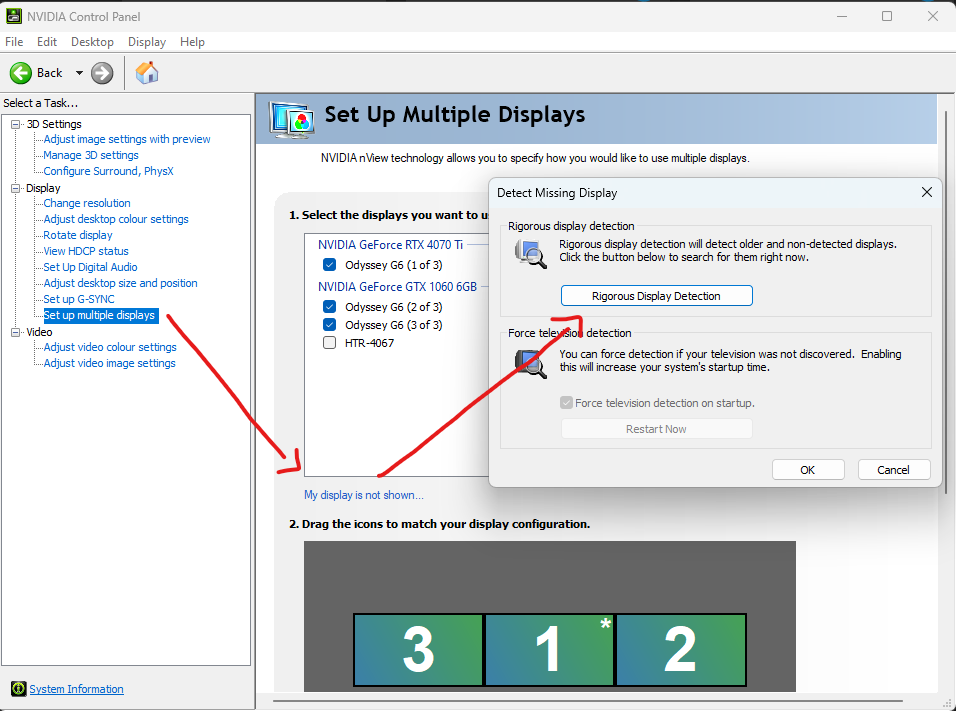This screenshot has width=956, height=711.
Task: Confirm the dialog with OK
Action: pos(808,470)
